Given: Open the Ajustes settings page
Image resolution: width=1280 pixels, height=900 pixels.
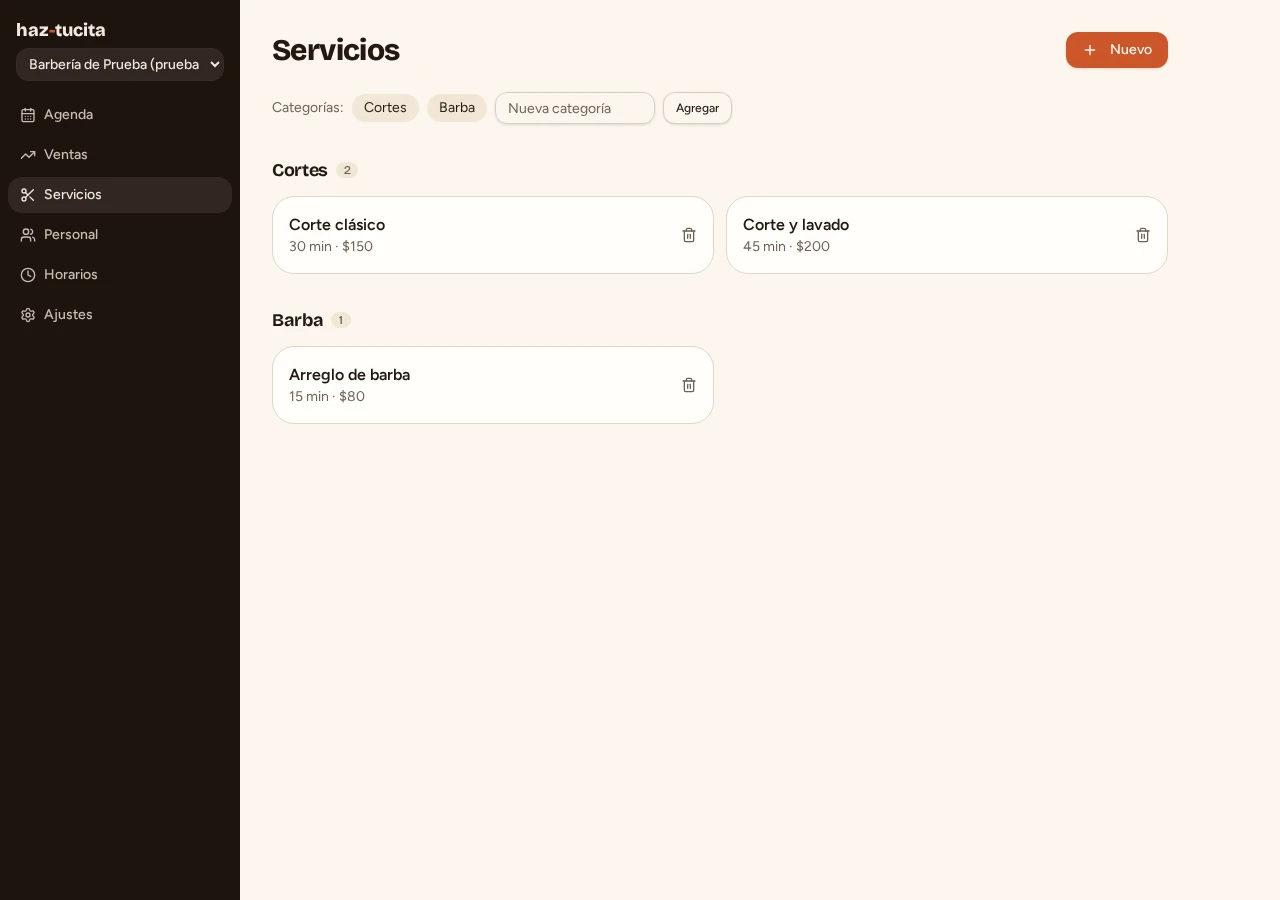Looking at the screenshot, I should [x=120, y=315].
